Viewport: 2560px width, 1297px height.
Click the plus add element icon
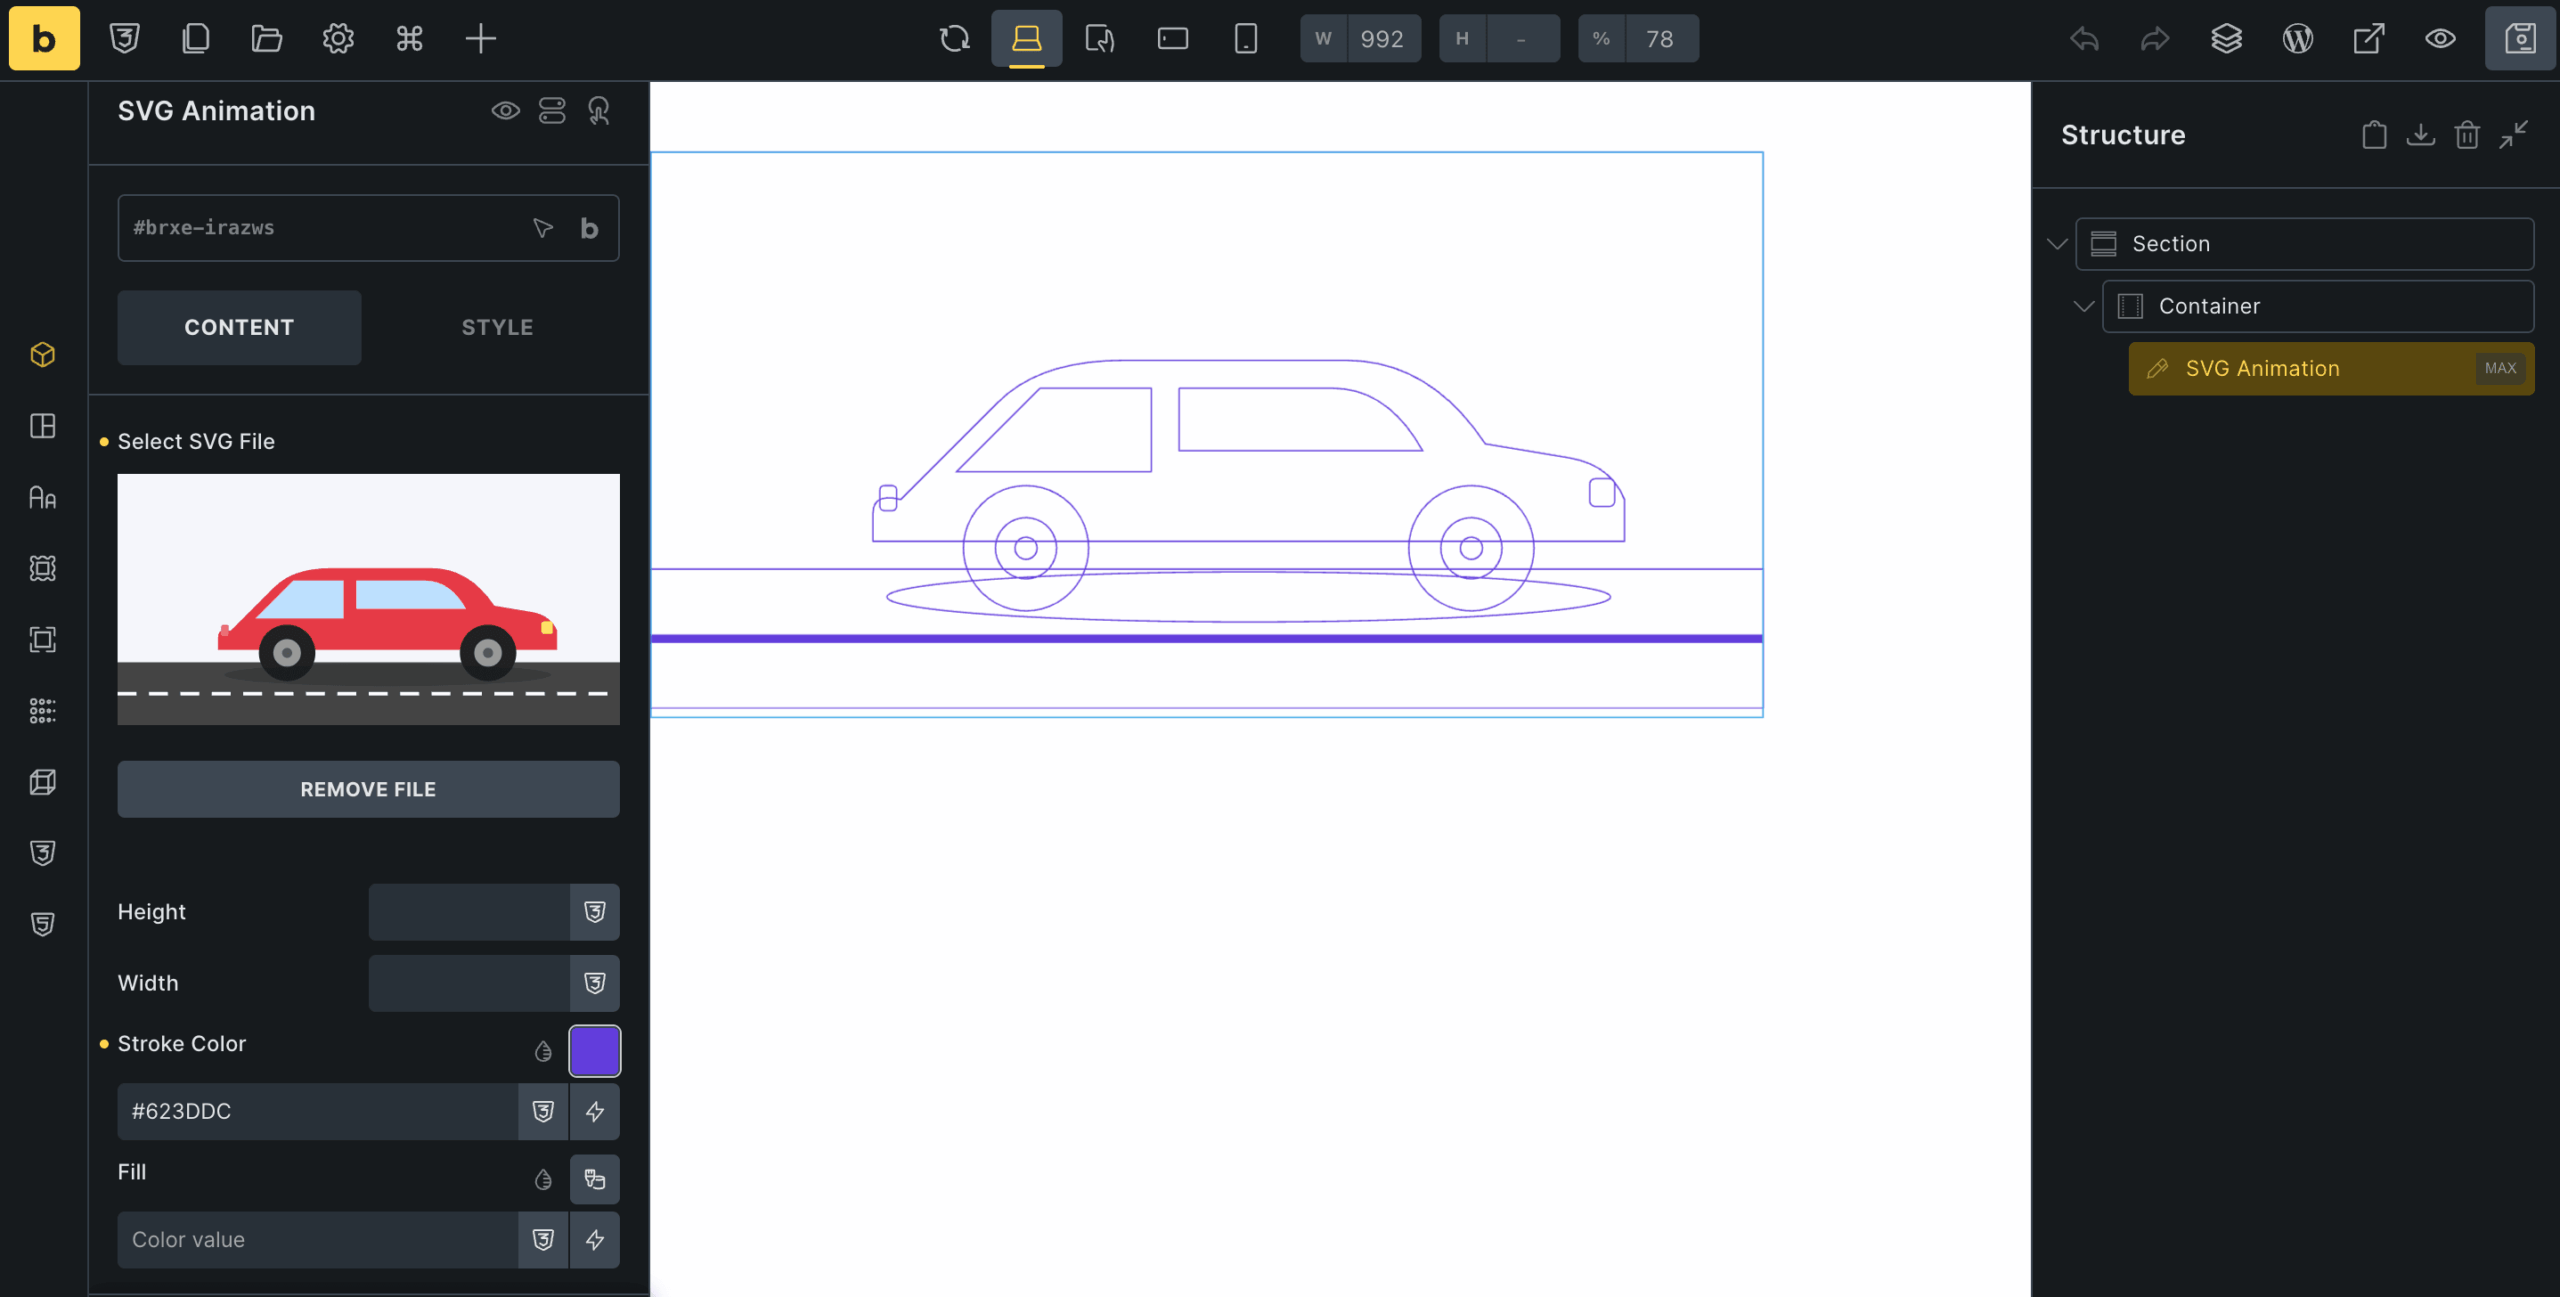[x=480, y=38]
